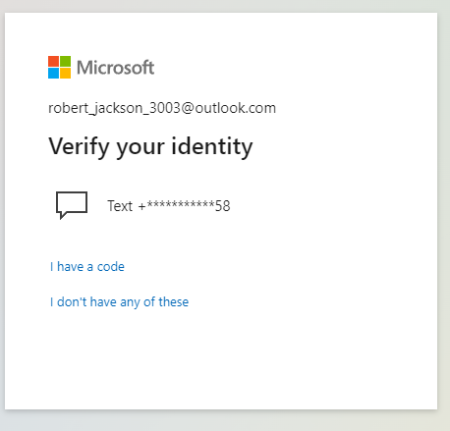Click the word "identity" in the heading
This screenshot has height=431, width=450.
(x=212, y=146)
